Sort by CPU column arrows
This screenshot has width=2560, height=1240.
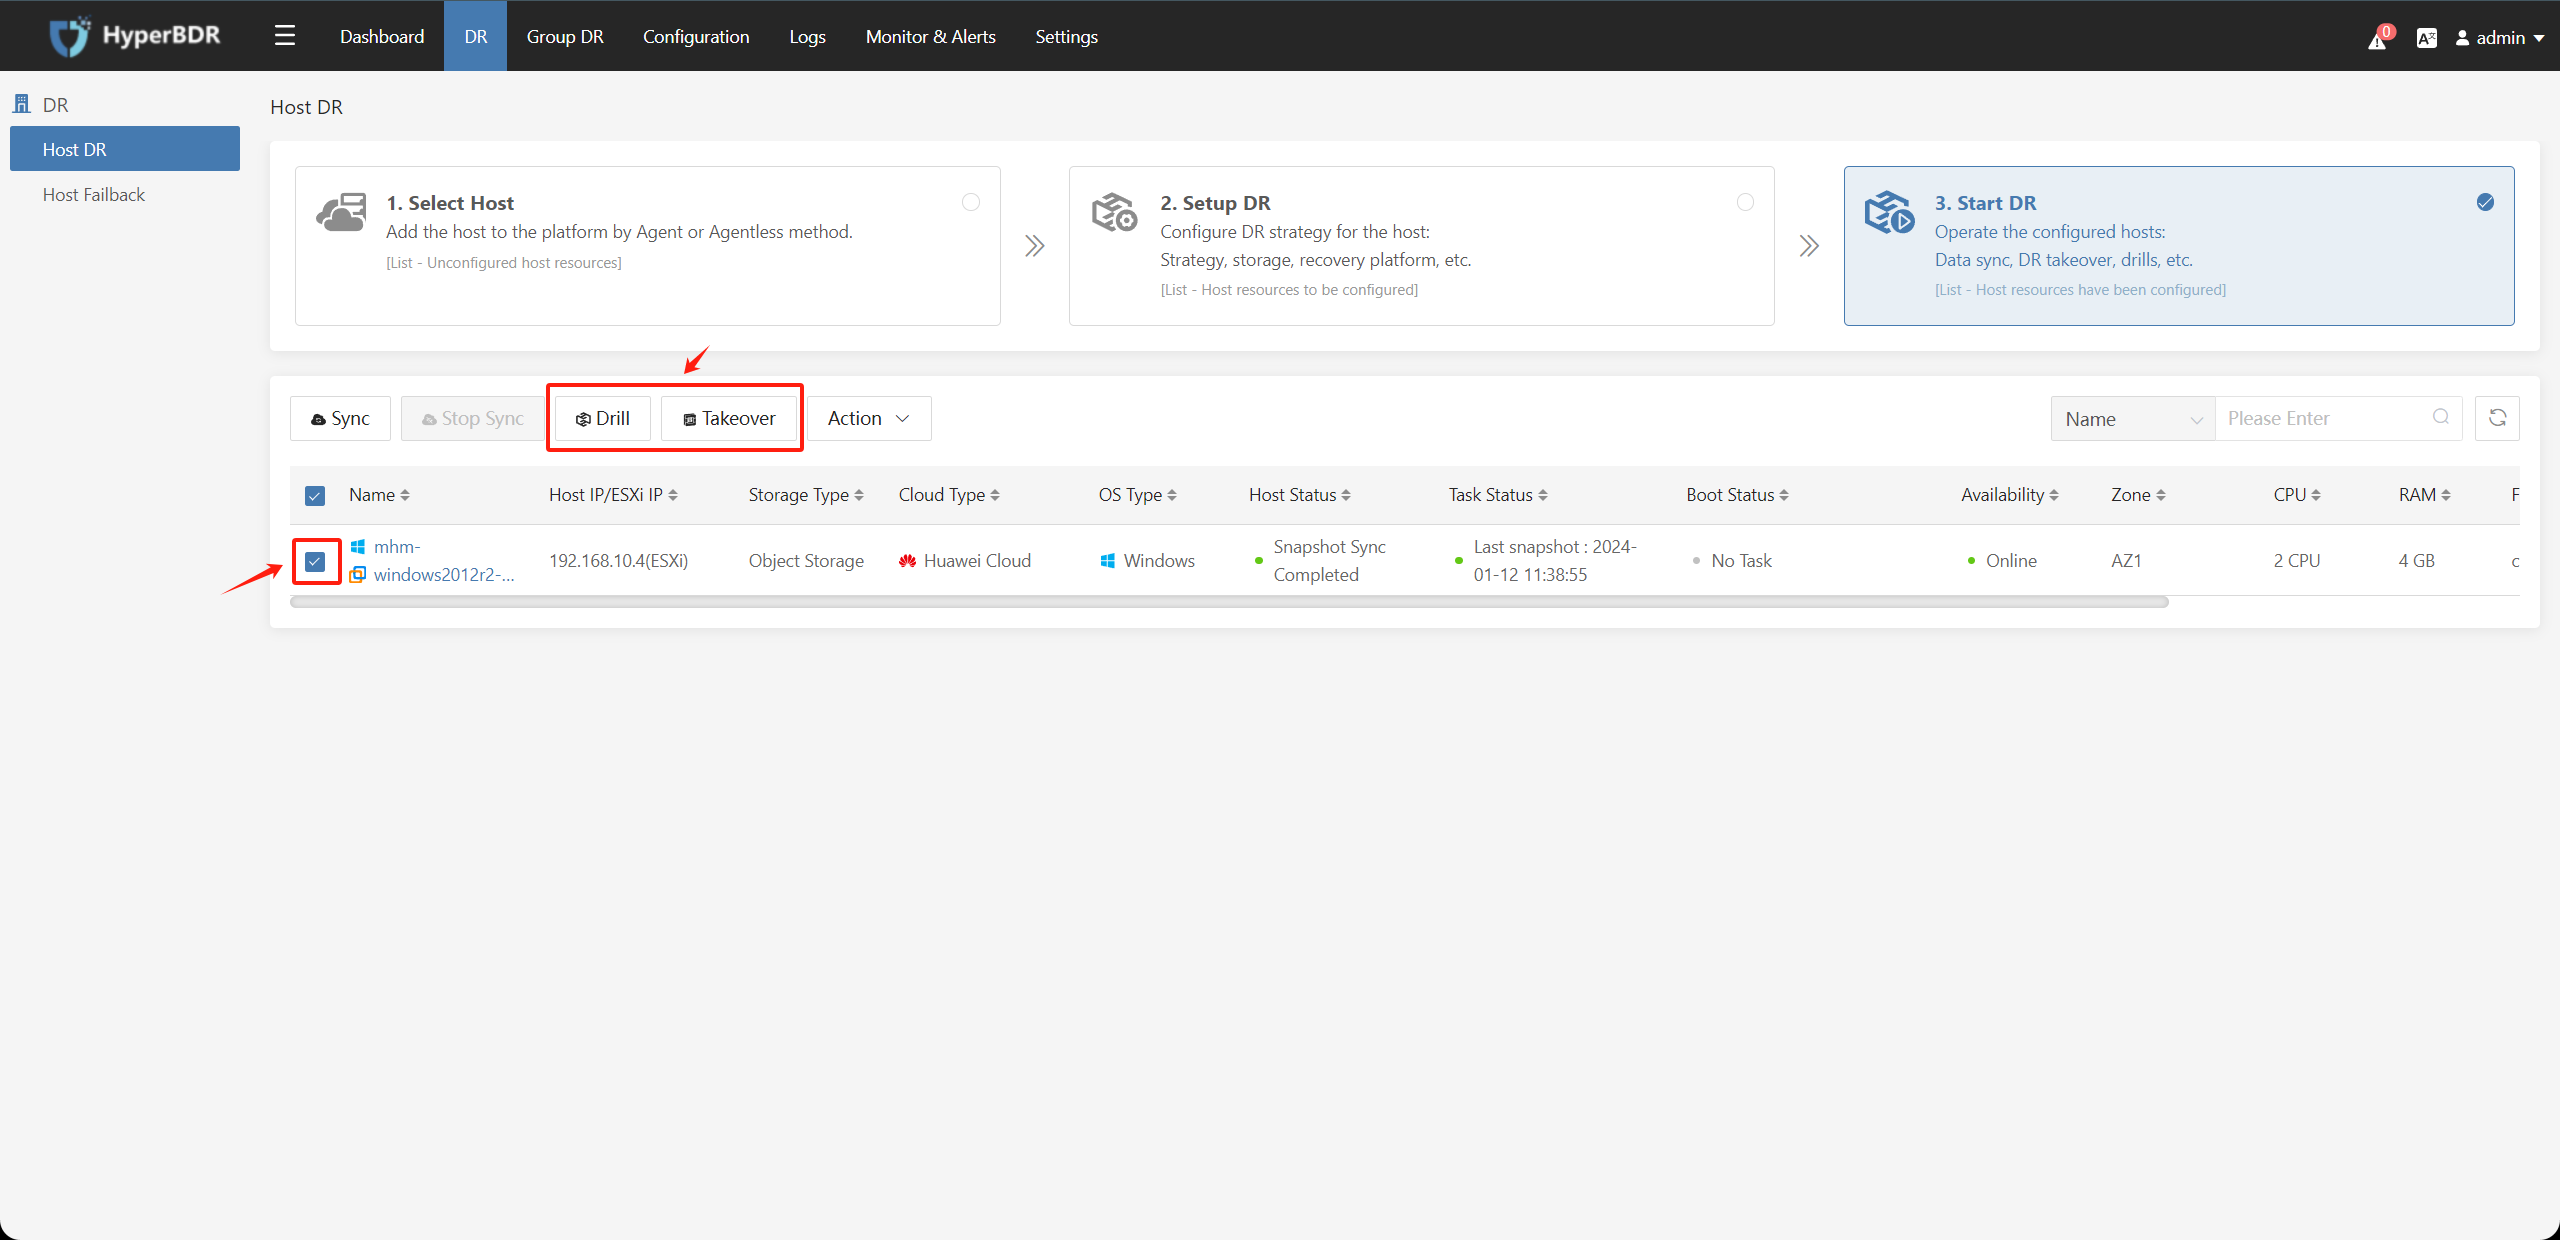[2316, 495]
